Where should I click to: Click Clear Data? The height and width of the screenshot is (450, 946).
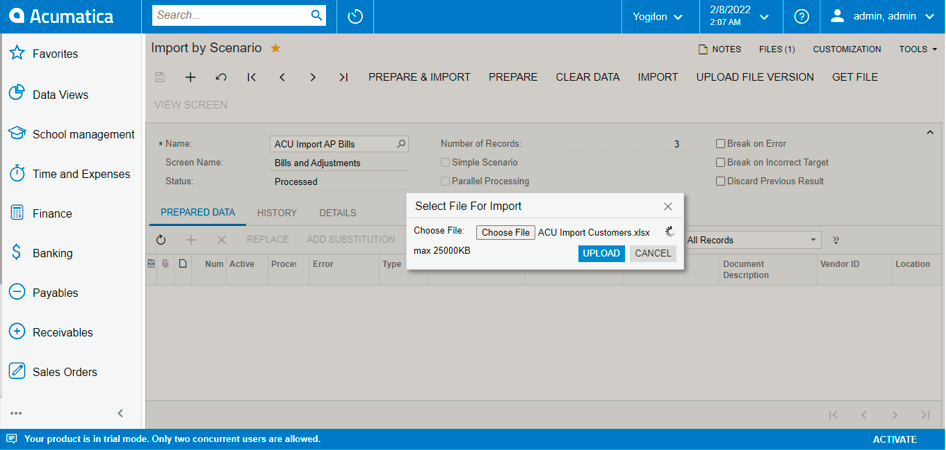(588, 77)
